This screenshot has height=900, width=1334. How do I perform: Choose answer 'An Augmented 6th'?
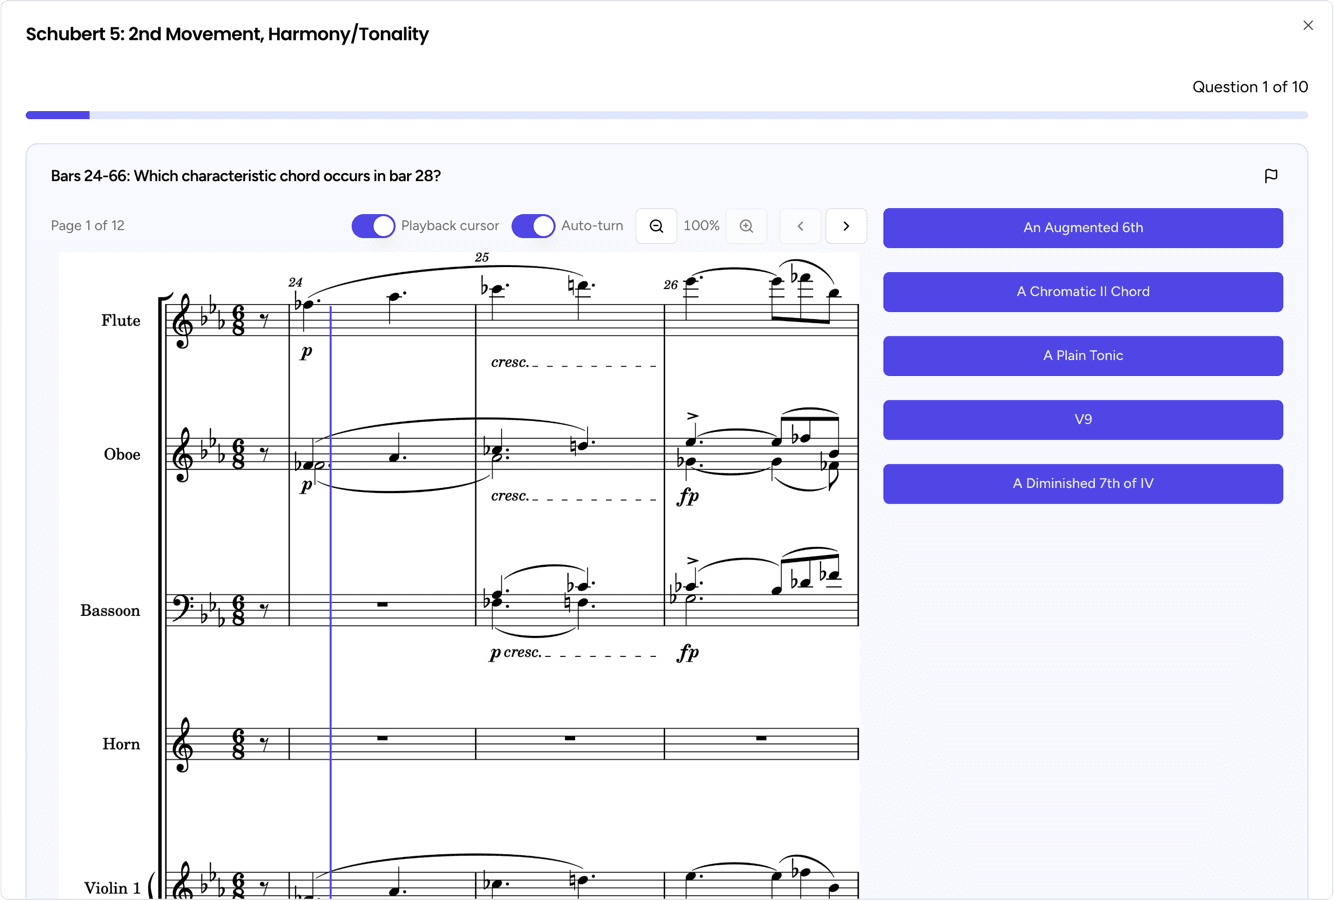pos(1083,228)
